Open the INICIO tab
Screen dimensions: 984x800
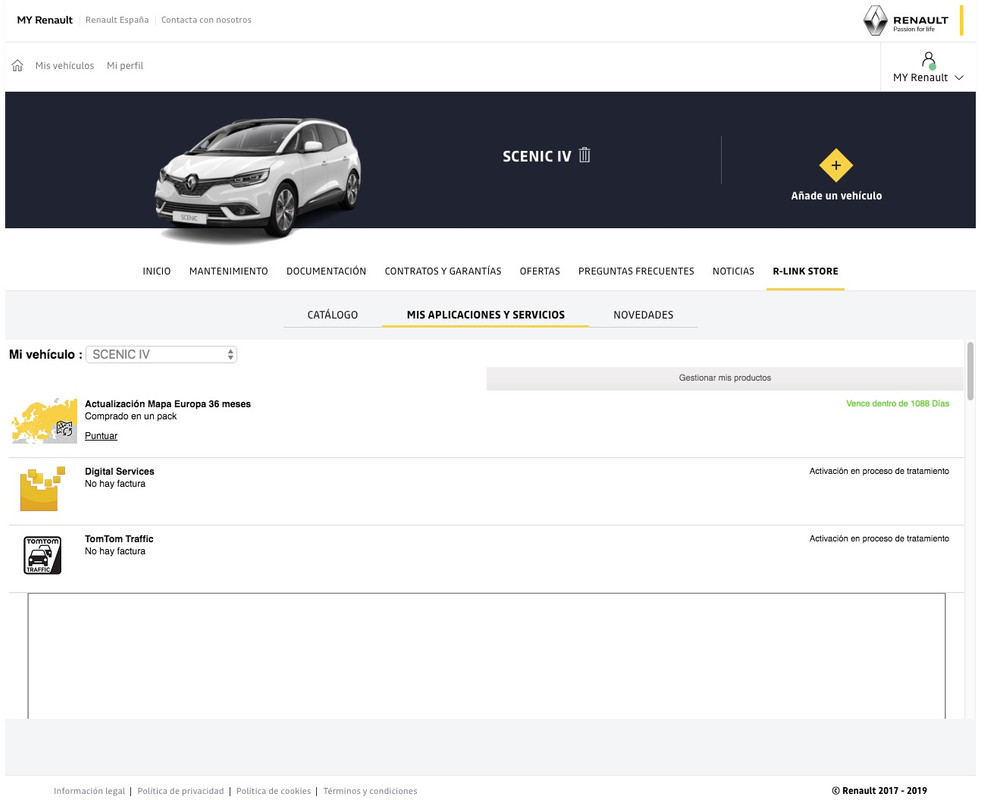pos(156,271)
